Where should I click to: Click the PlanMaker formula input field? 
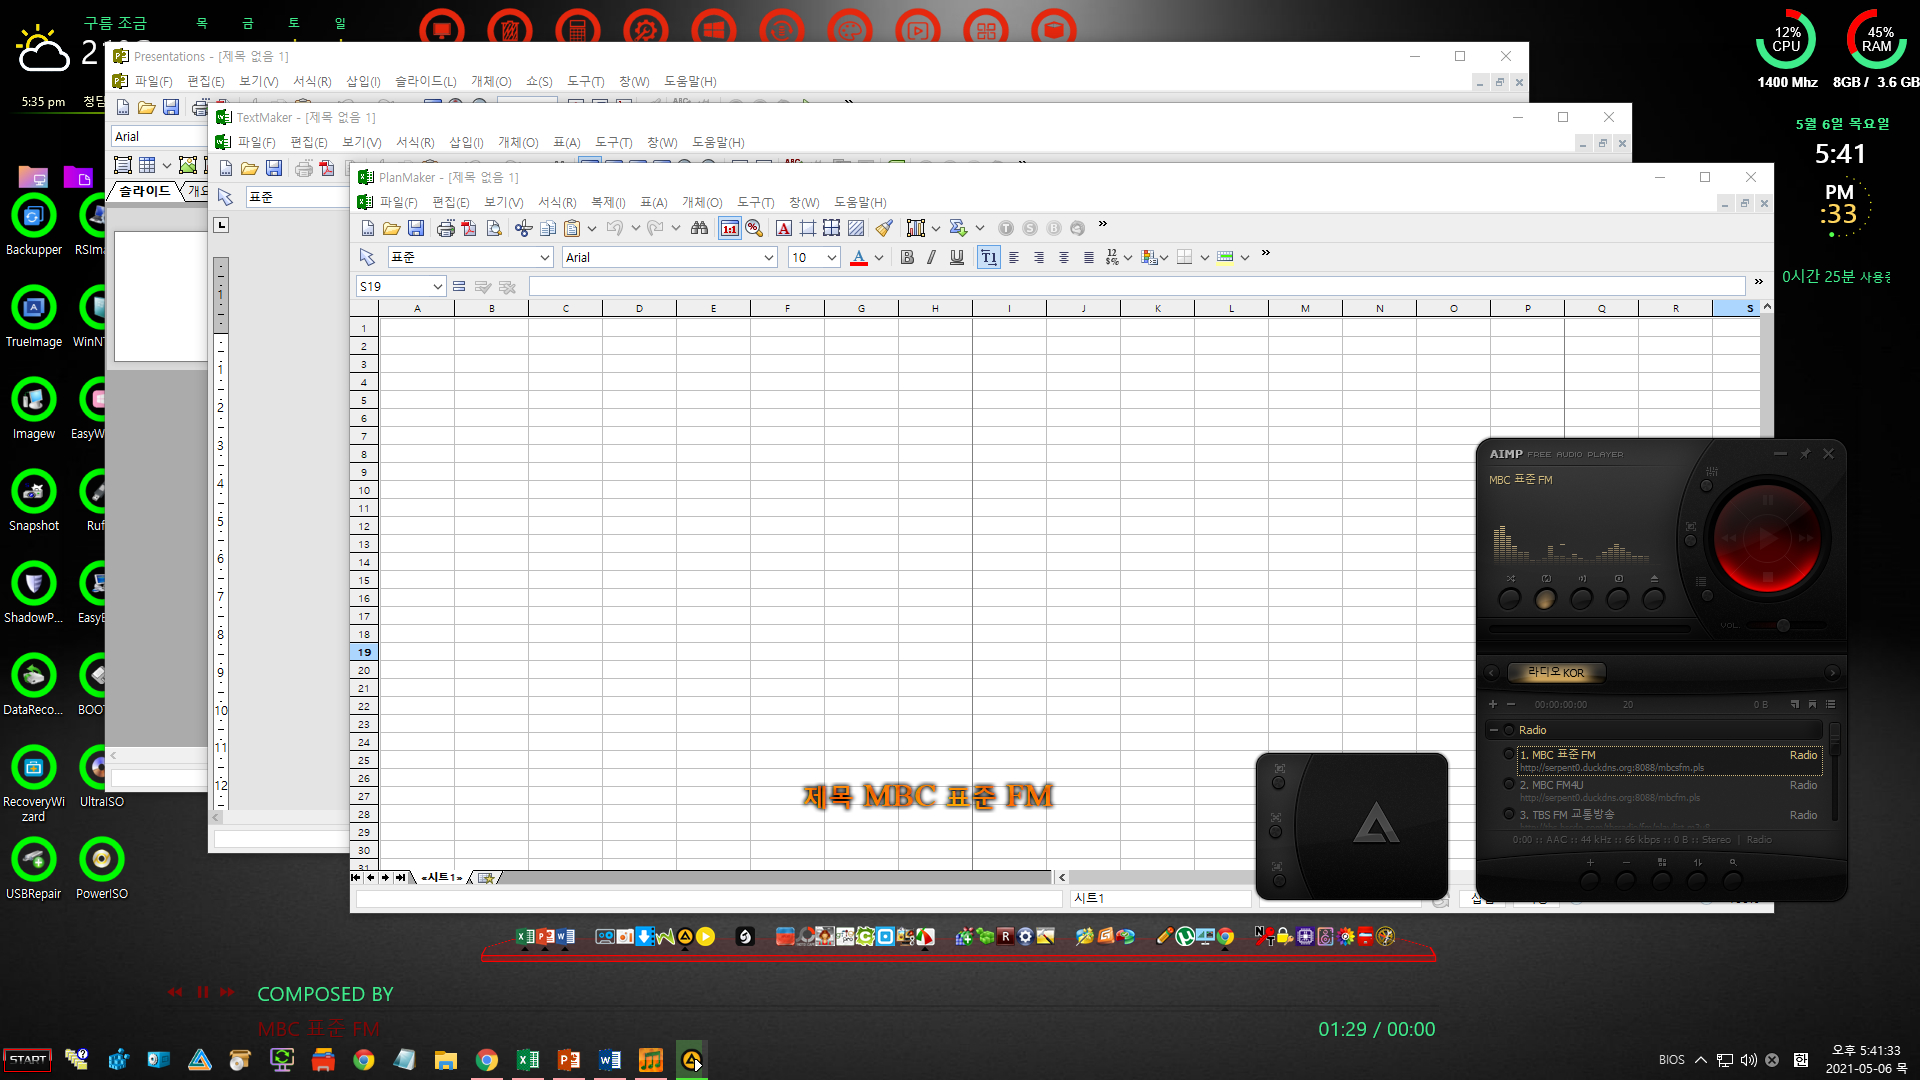click(x=1137, y=287)
